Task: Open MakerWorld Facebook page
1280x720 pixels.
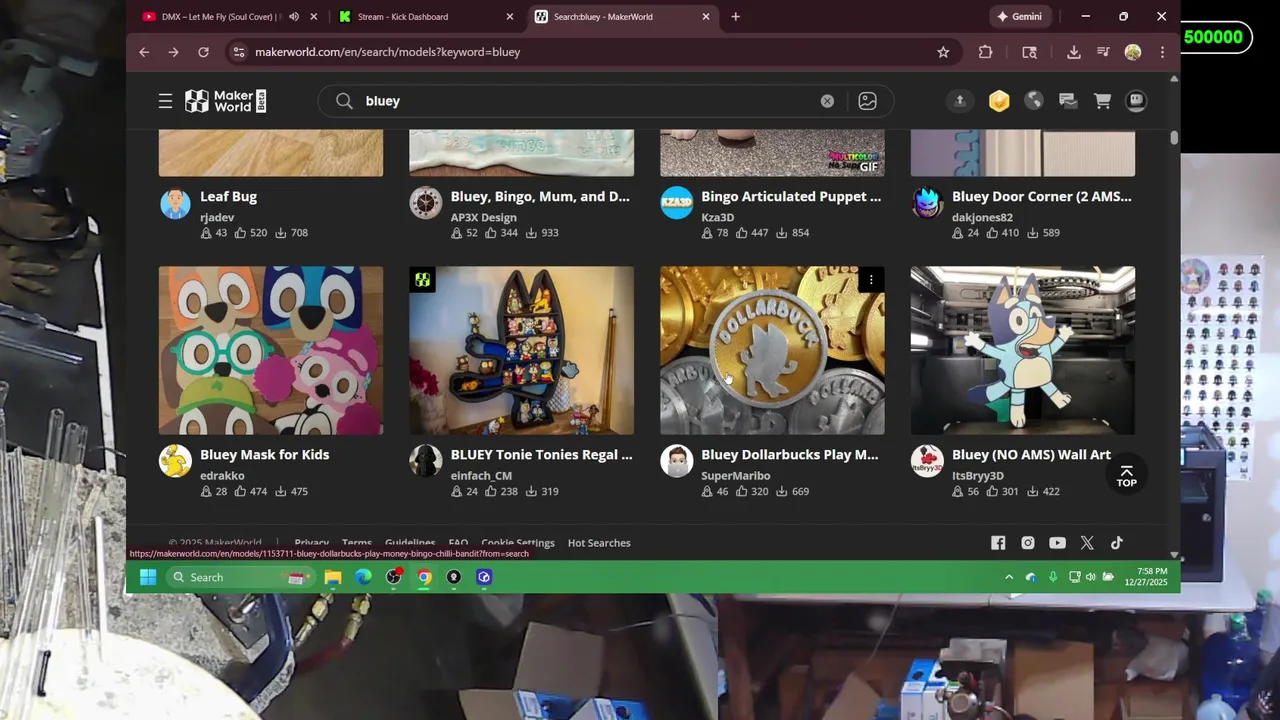Action: (x=998, y=543)
